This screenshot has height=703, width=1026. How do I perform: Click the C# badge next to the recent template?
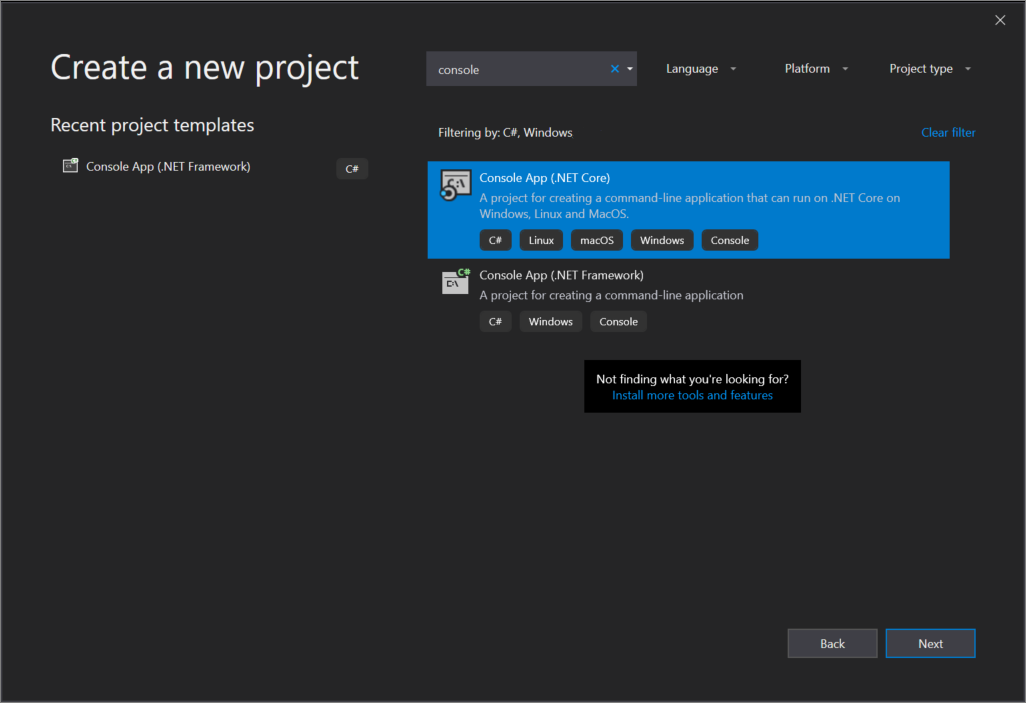tap(352, 168)
